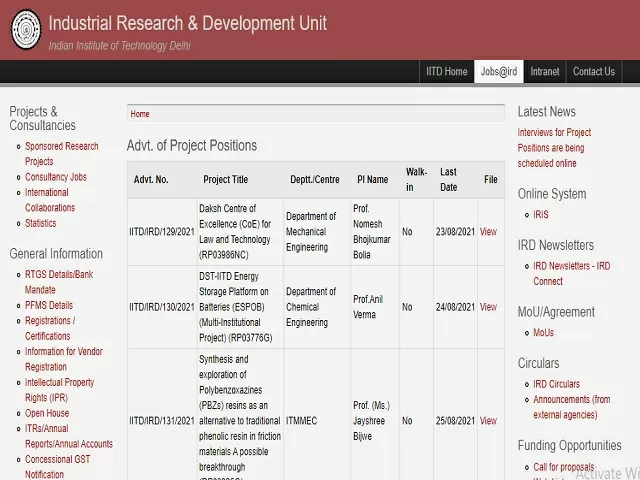
Task: Click the General Information heading
Action: tap(56, 254)
